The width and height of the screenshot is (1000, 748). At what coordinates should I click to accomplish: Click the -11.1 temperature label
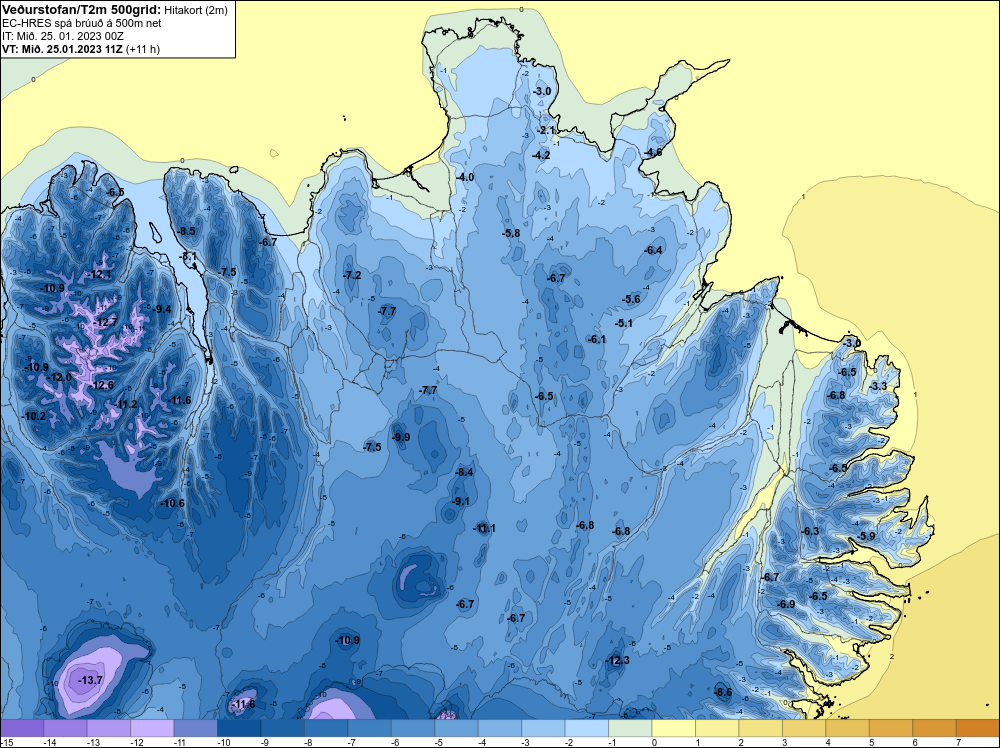(x=484, y=528)
